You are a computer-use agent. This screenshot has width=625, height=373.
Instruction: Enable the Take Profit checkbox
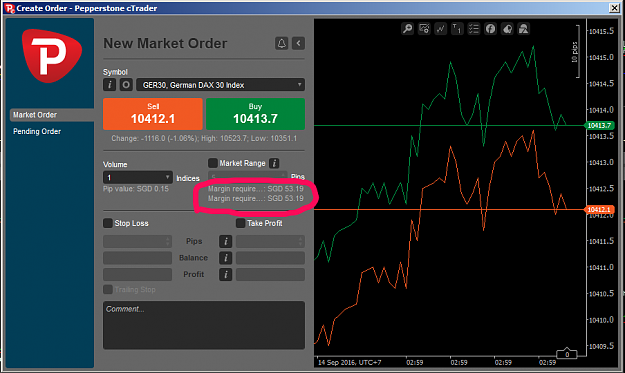240,223
